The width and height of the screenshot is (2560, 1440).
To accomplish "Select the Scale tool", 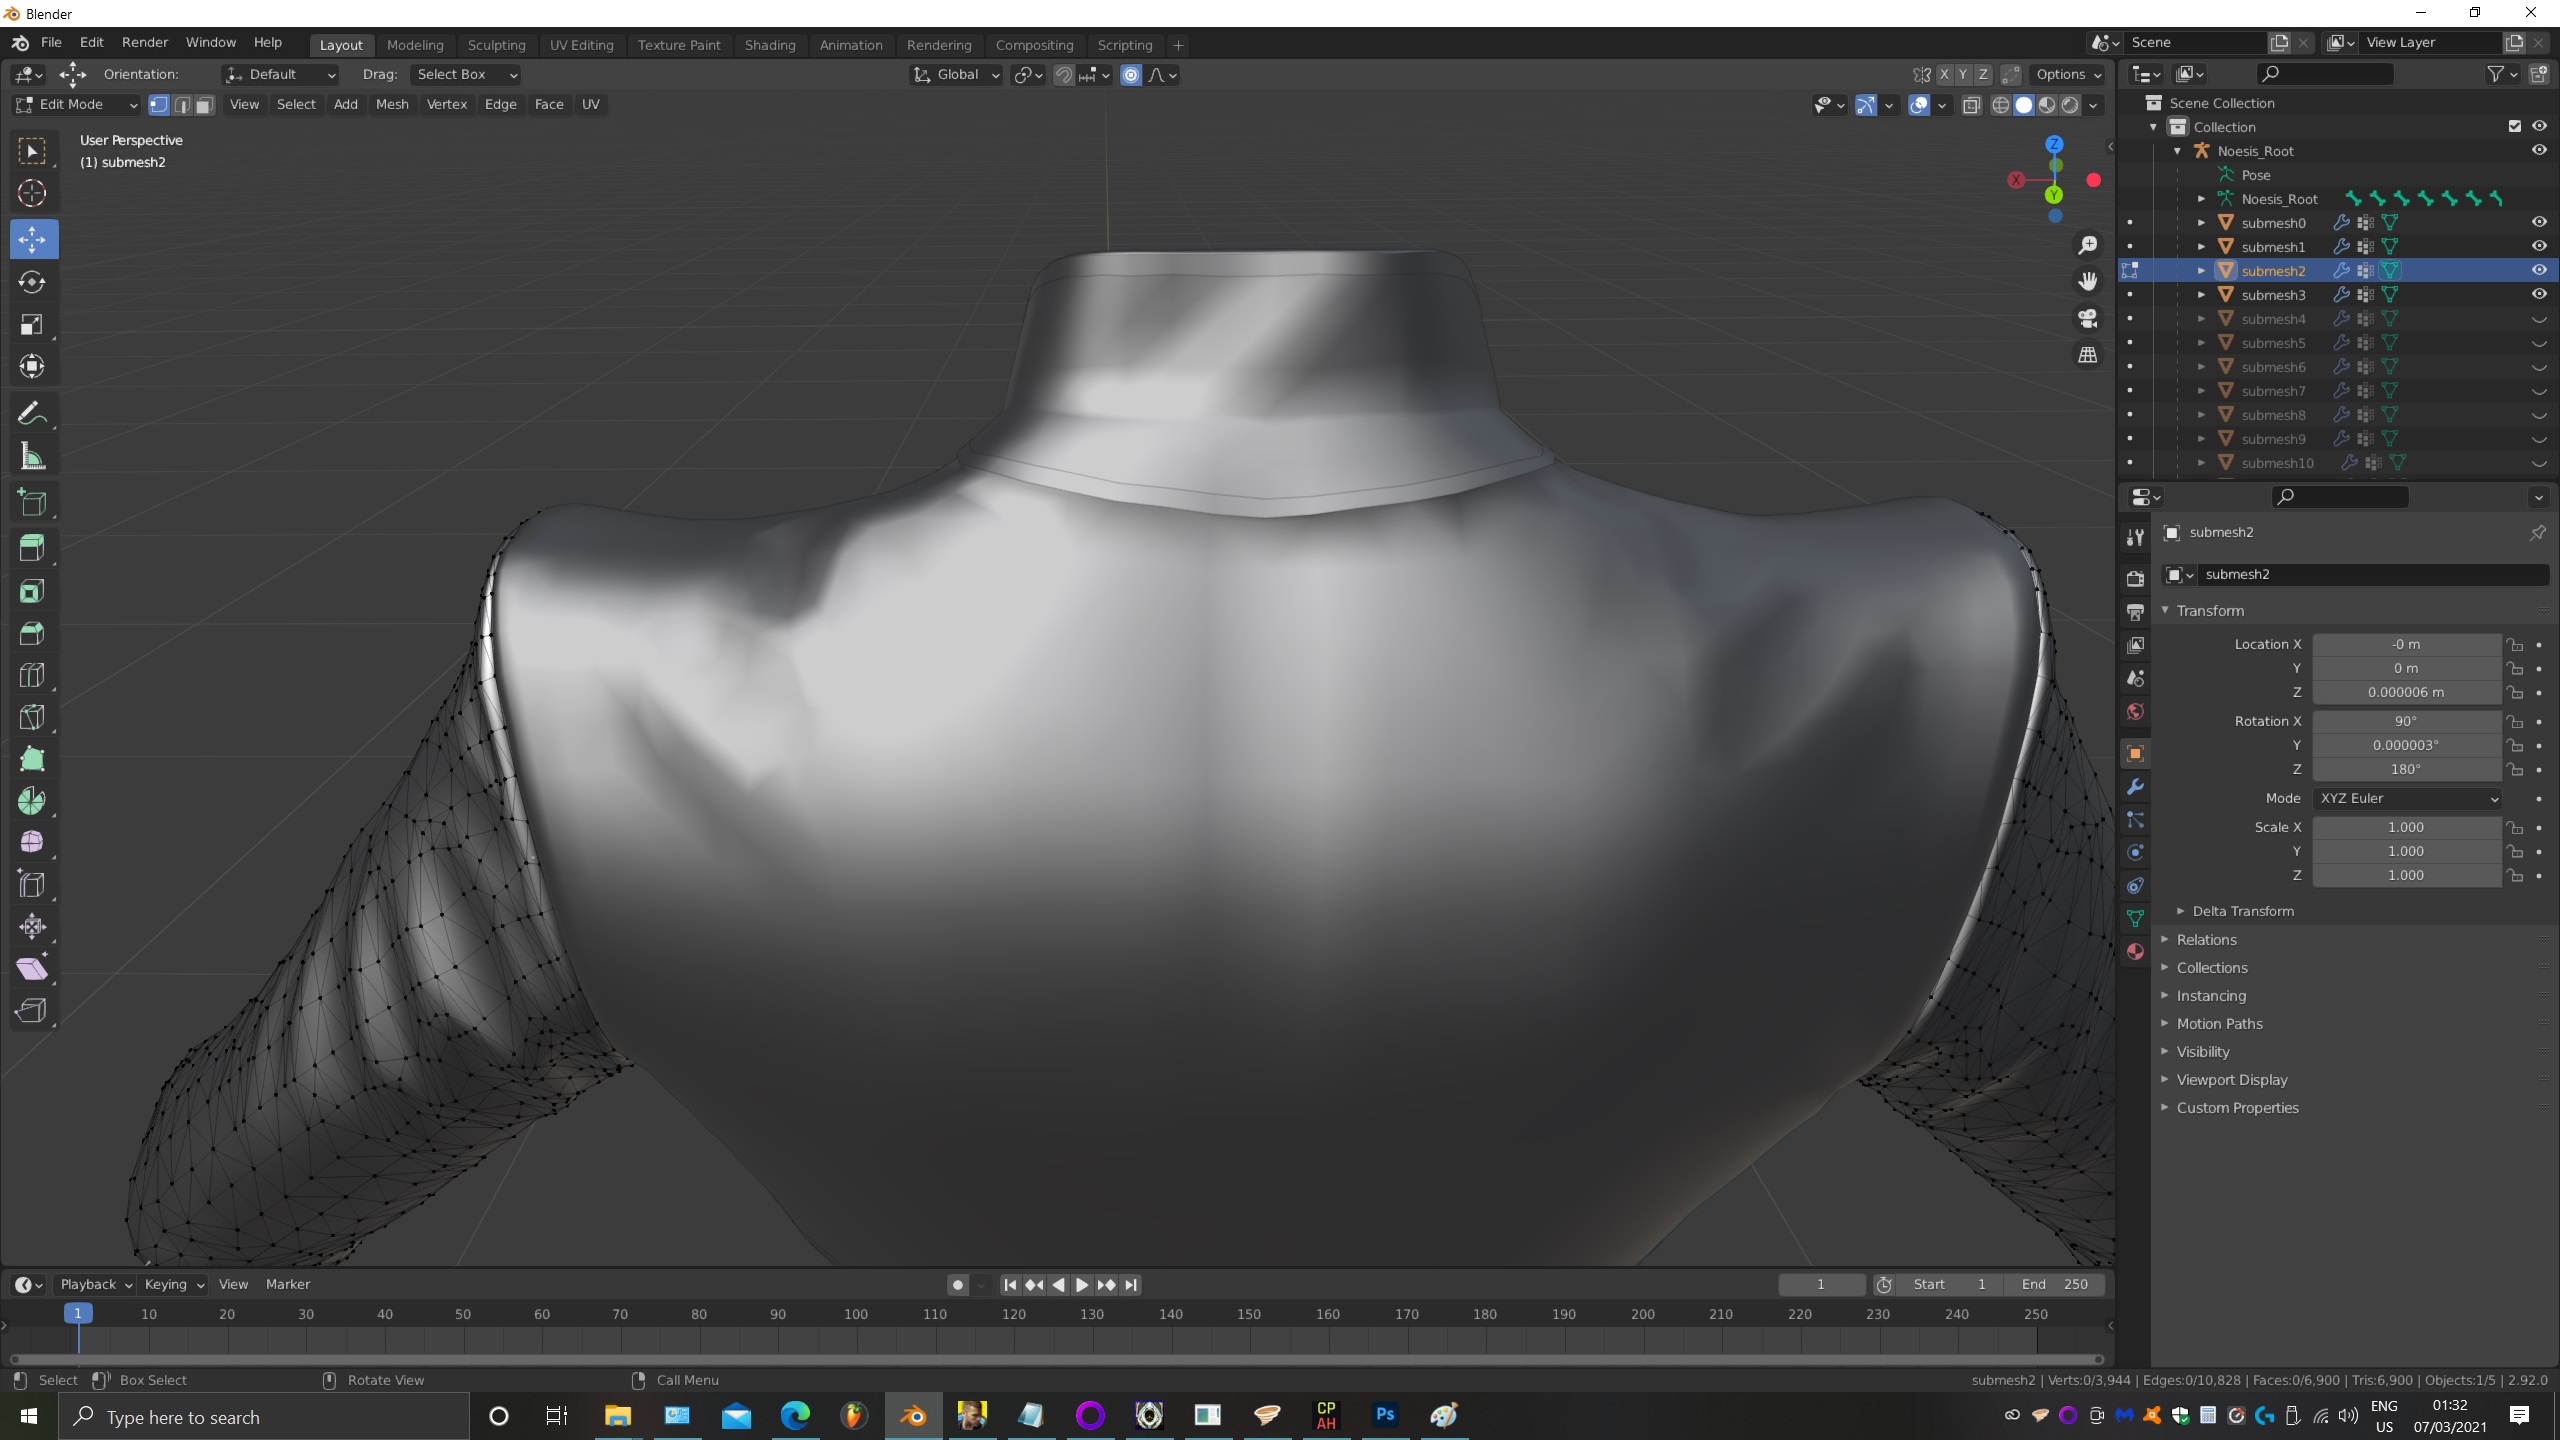I will coord(32,324).
